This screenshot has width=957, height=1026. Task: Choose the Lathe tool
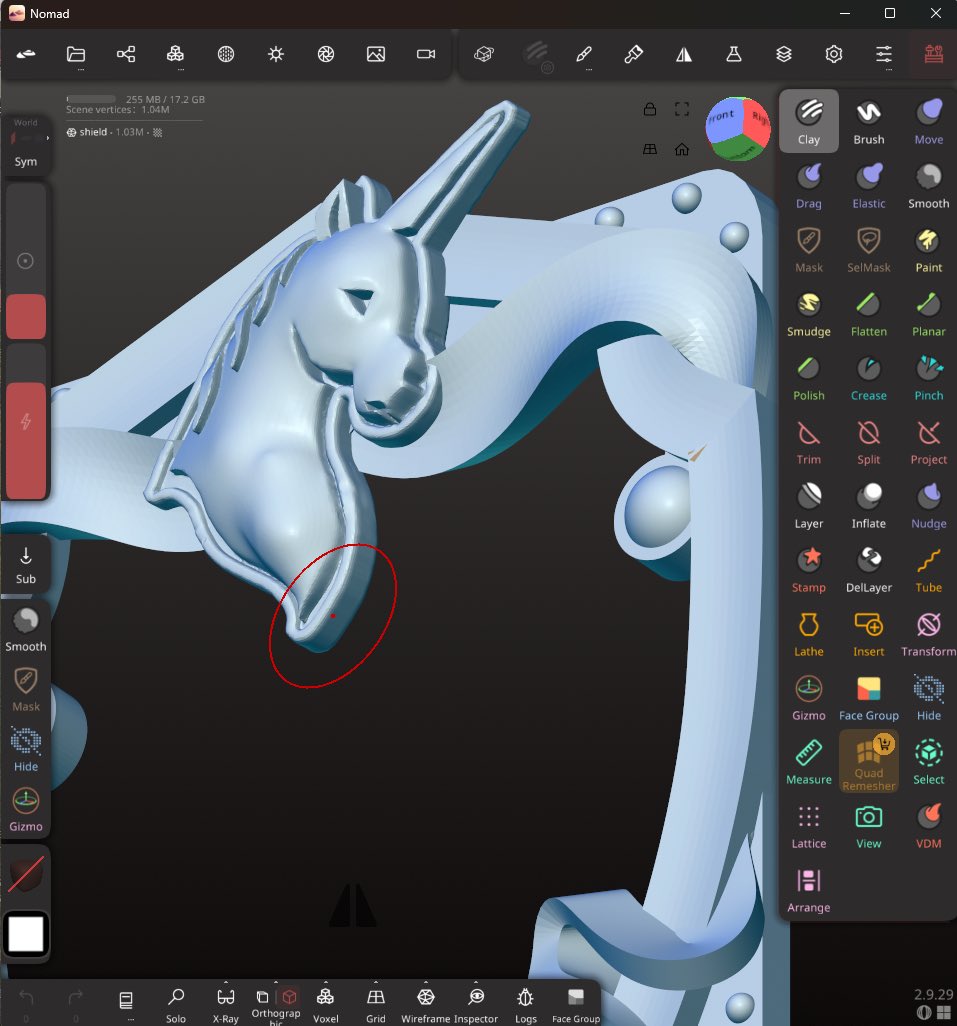(809, 634)
